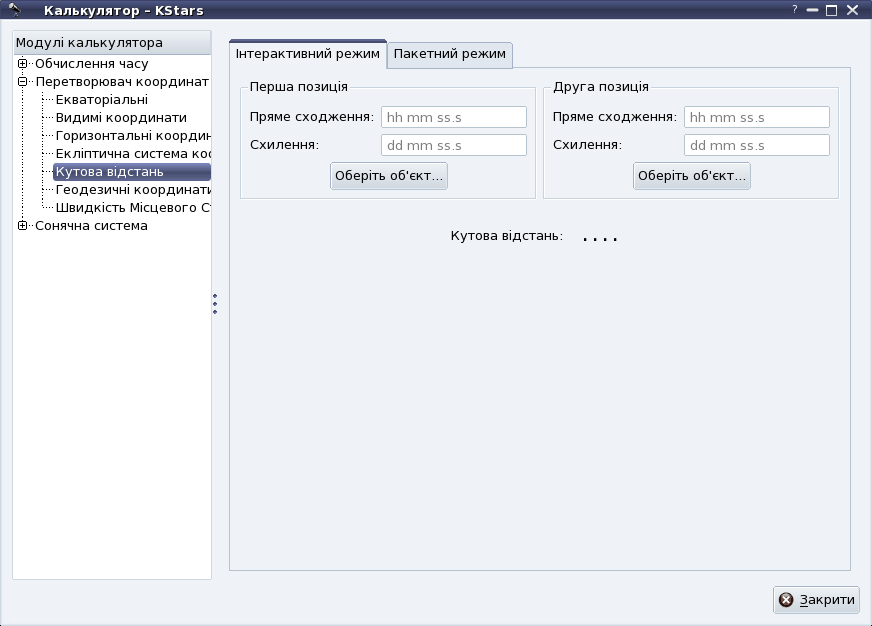Select Геодезичні координати tree item
Screen dimensions: 872x626
coord(132,190)
